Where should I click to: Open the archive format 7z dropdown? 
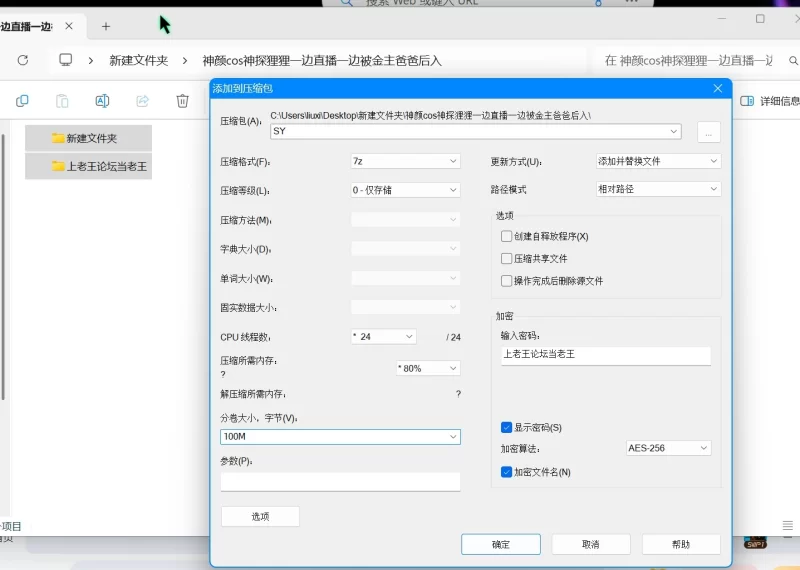[406, 161]
